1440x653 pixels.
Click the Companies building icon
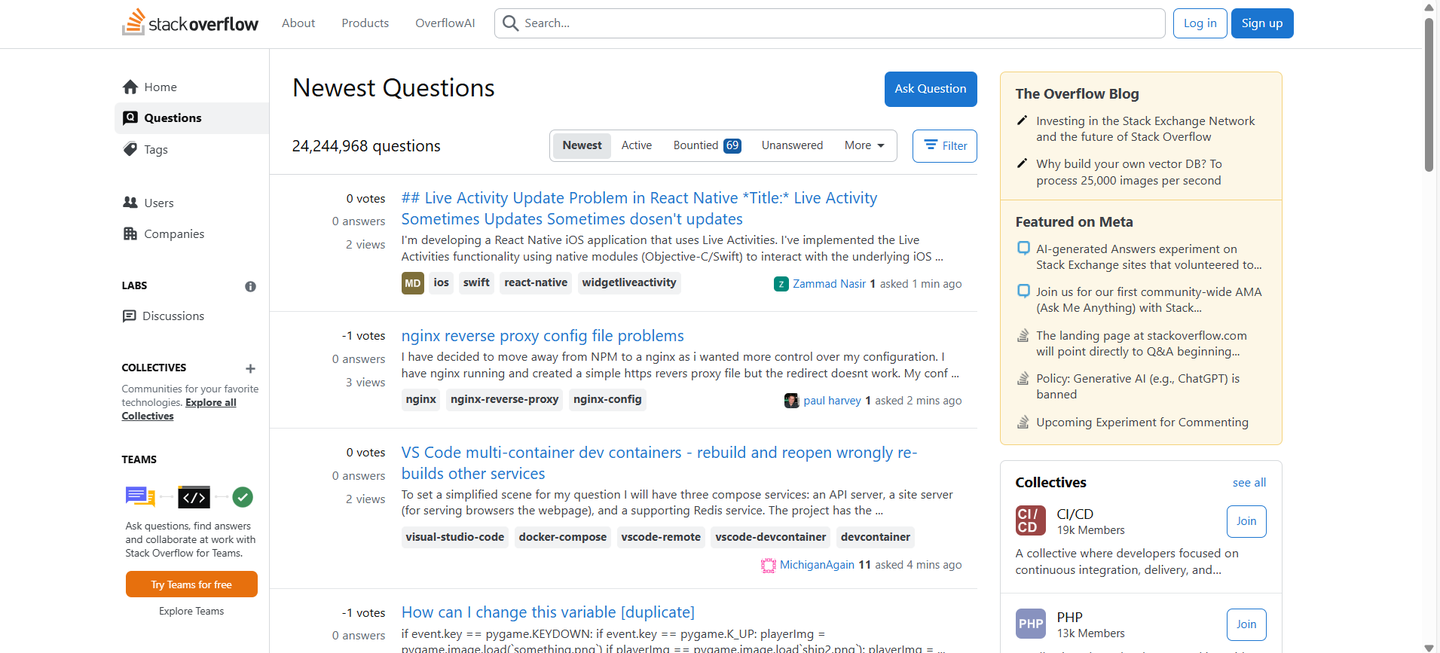coord(130,234)
